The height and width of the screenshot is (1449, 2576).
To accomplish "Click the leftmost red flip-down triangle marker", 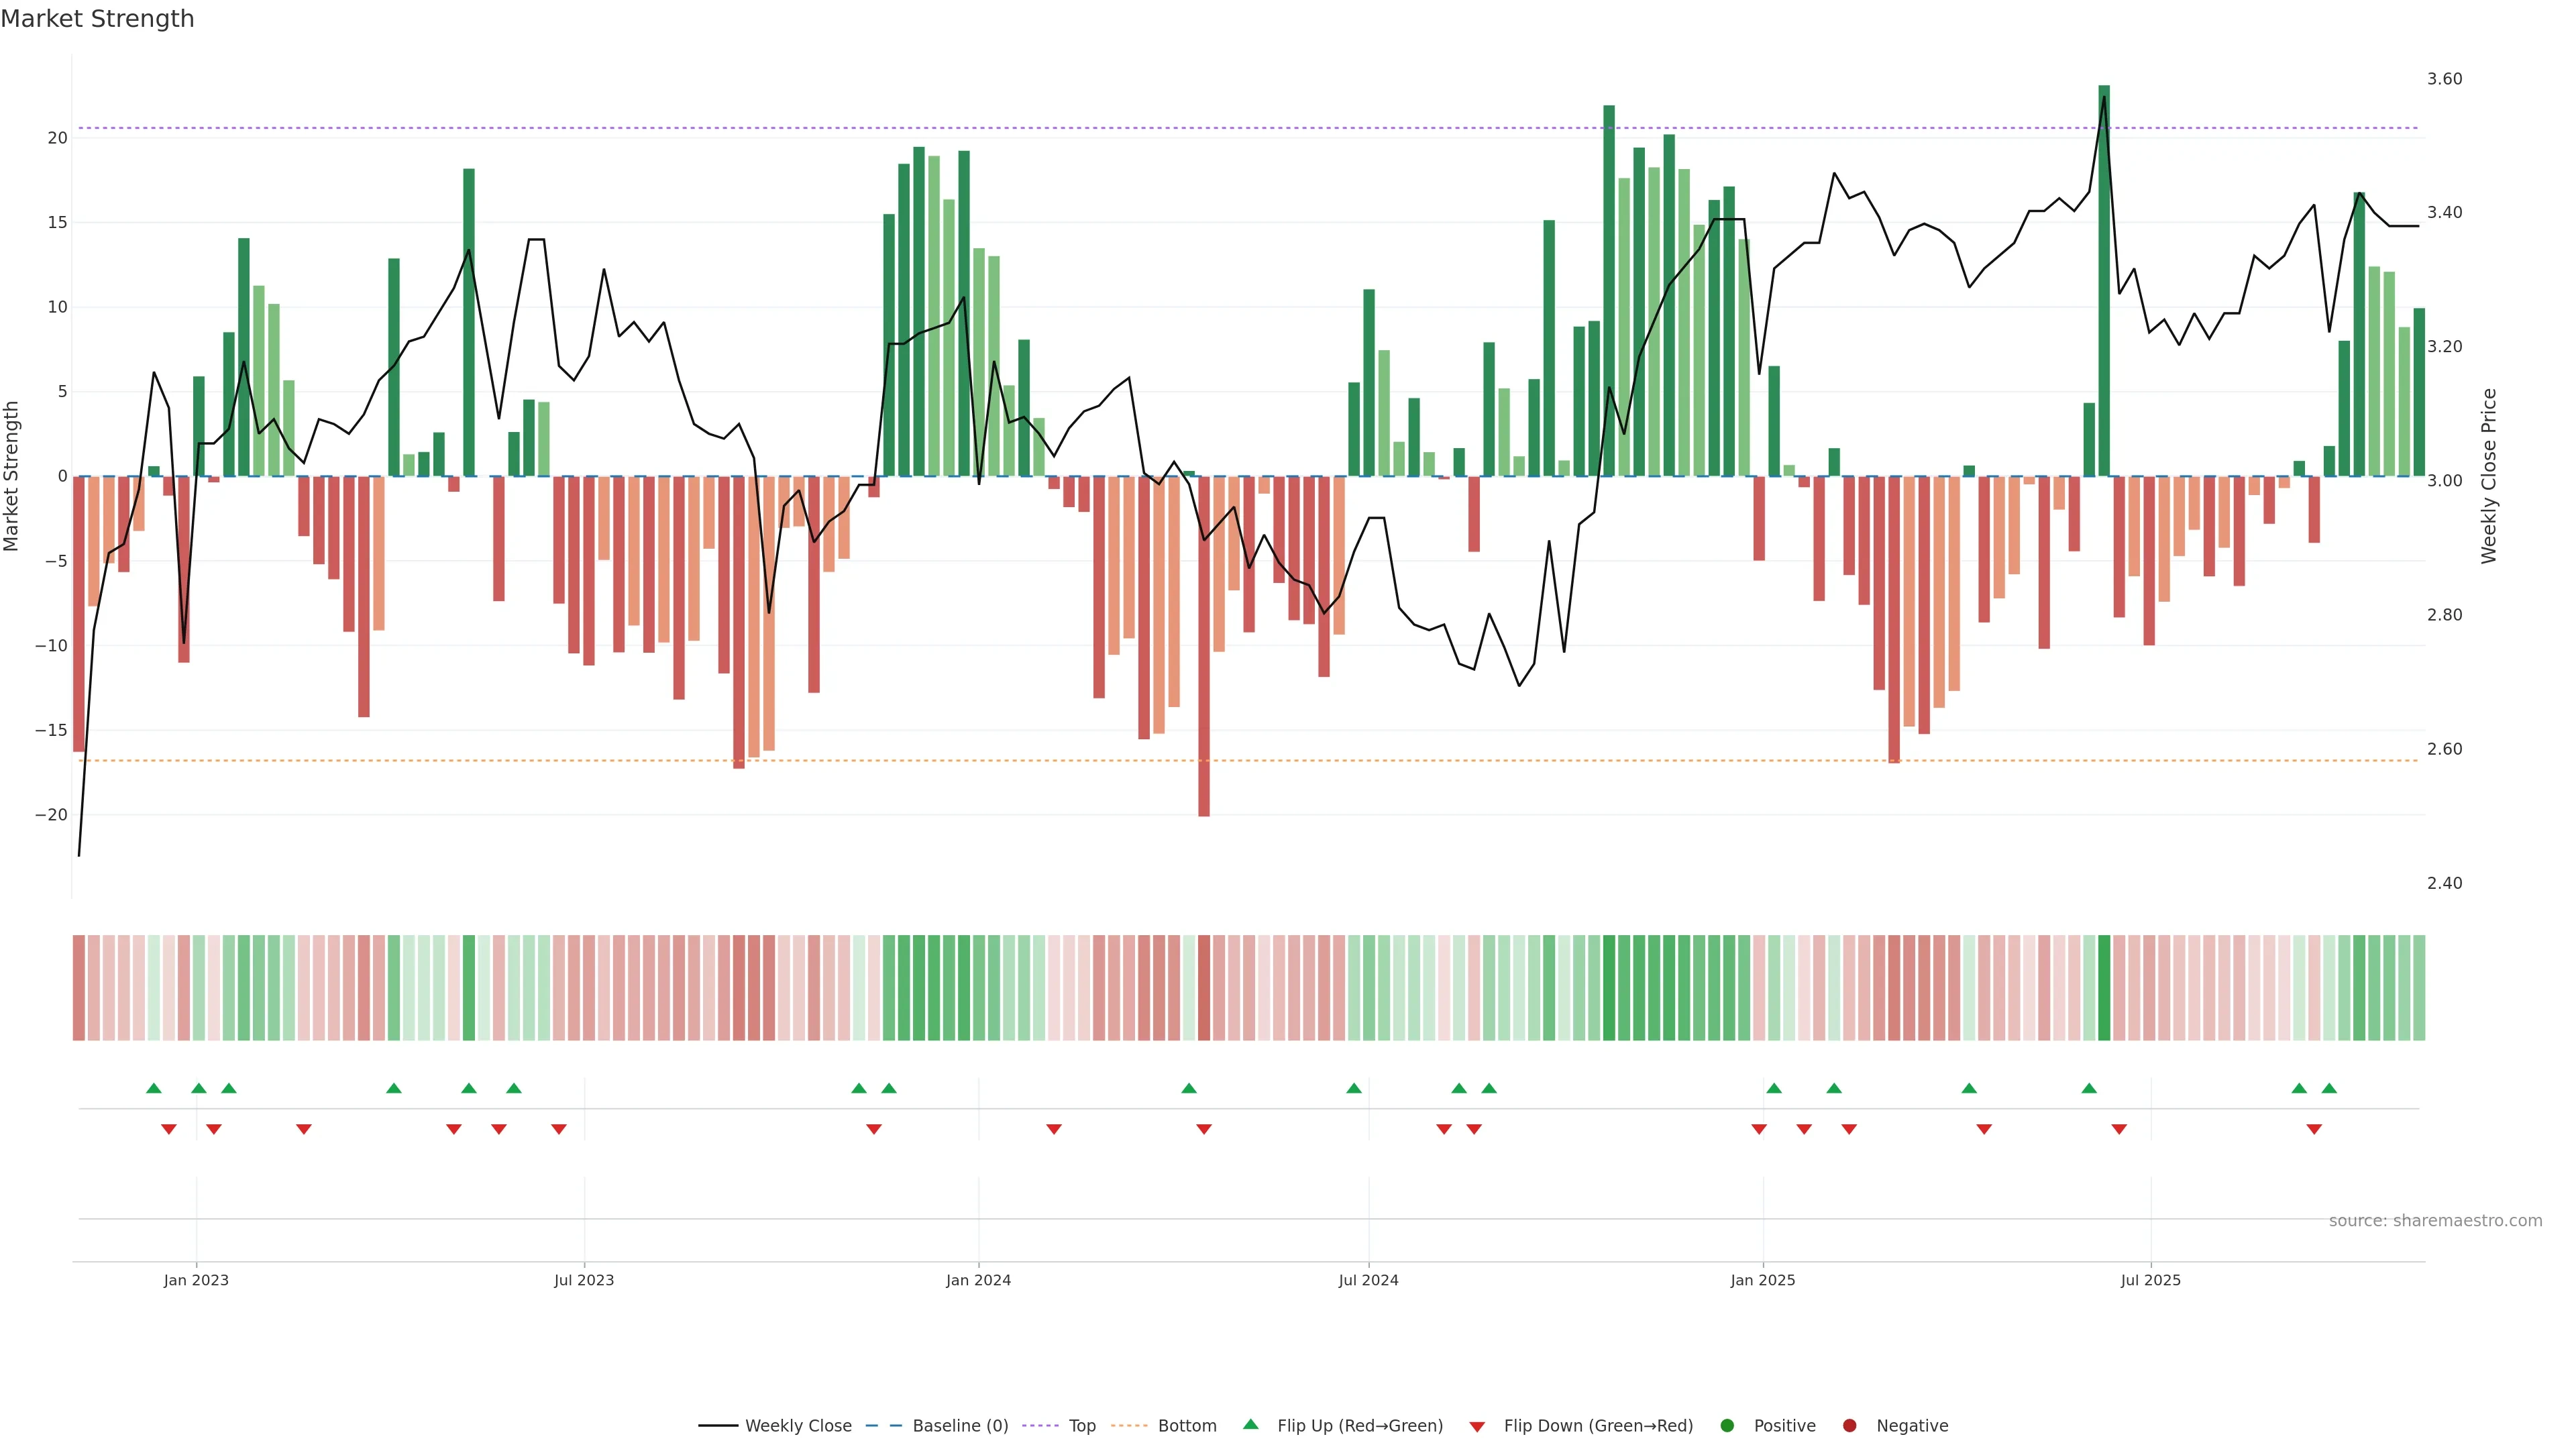I will [x=169, y=1129].
